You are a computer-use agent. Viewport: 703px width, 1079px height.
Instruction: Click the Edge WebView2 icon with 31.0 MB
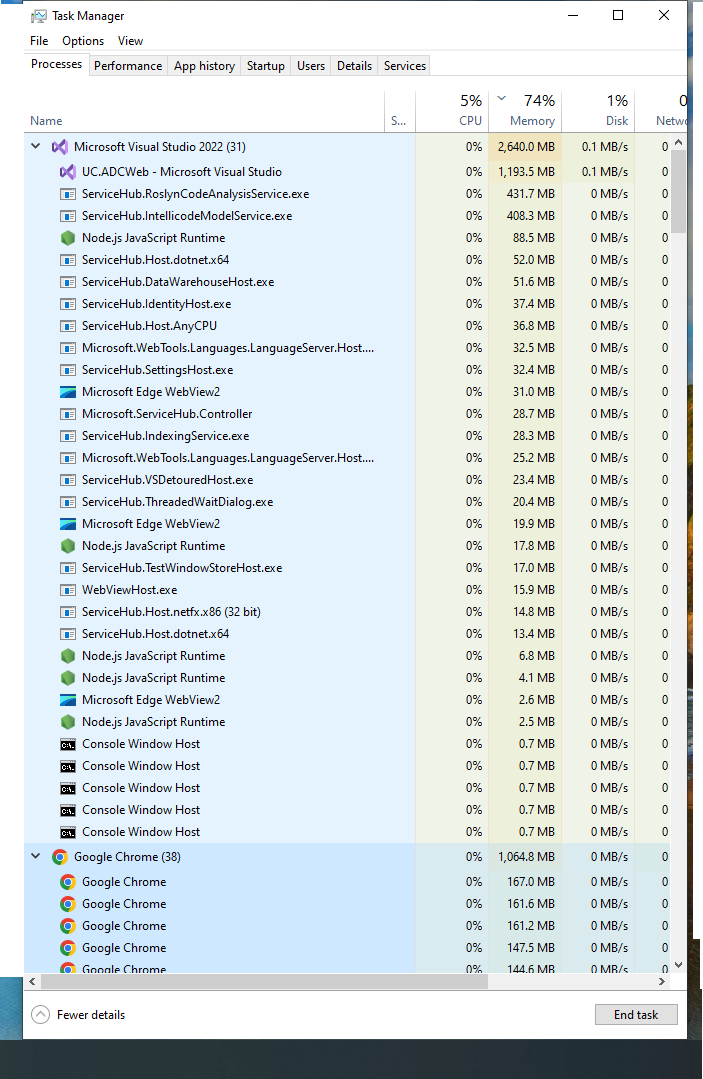click(67, 392)
